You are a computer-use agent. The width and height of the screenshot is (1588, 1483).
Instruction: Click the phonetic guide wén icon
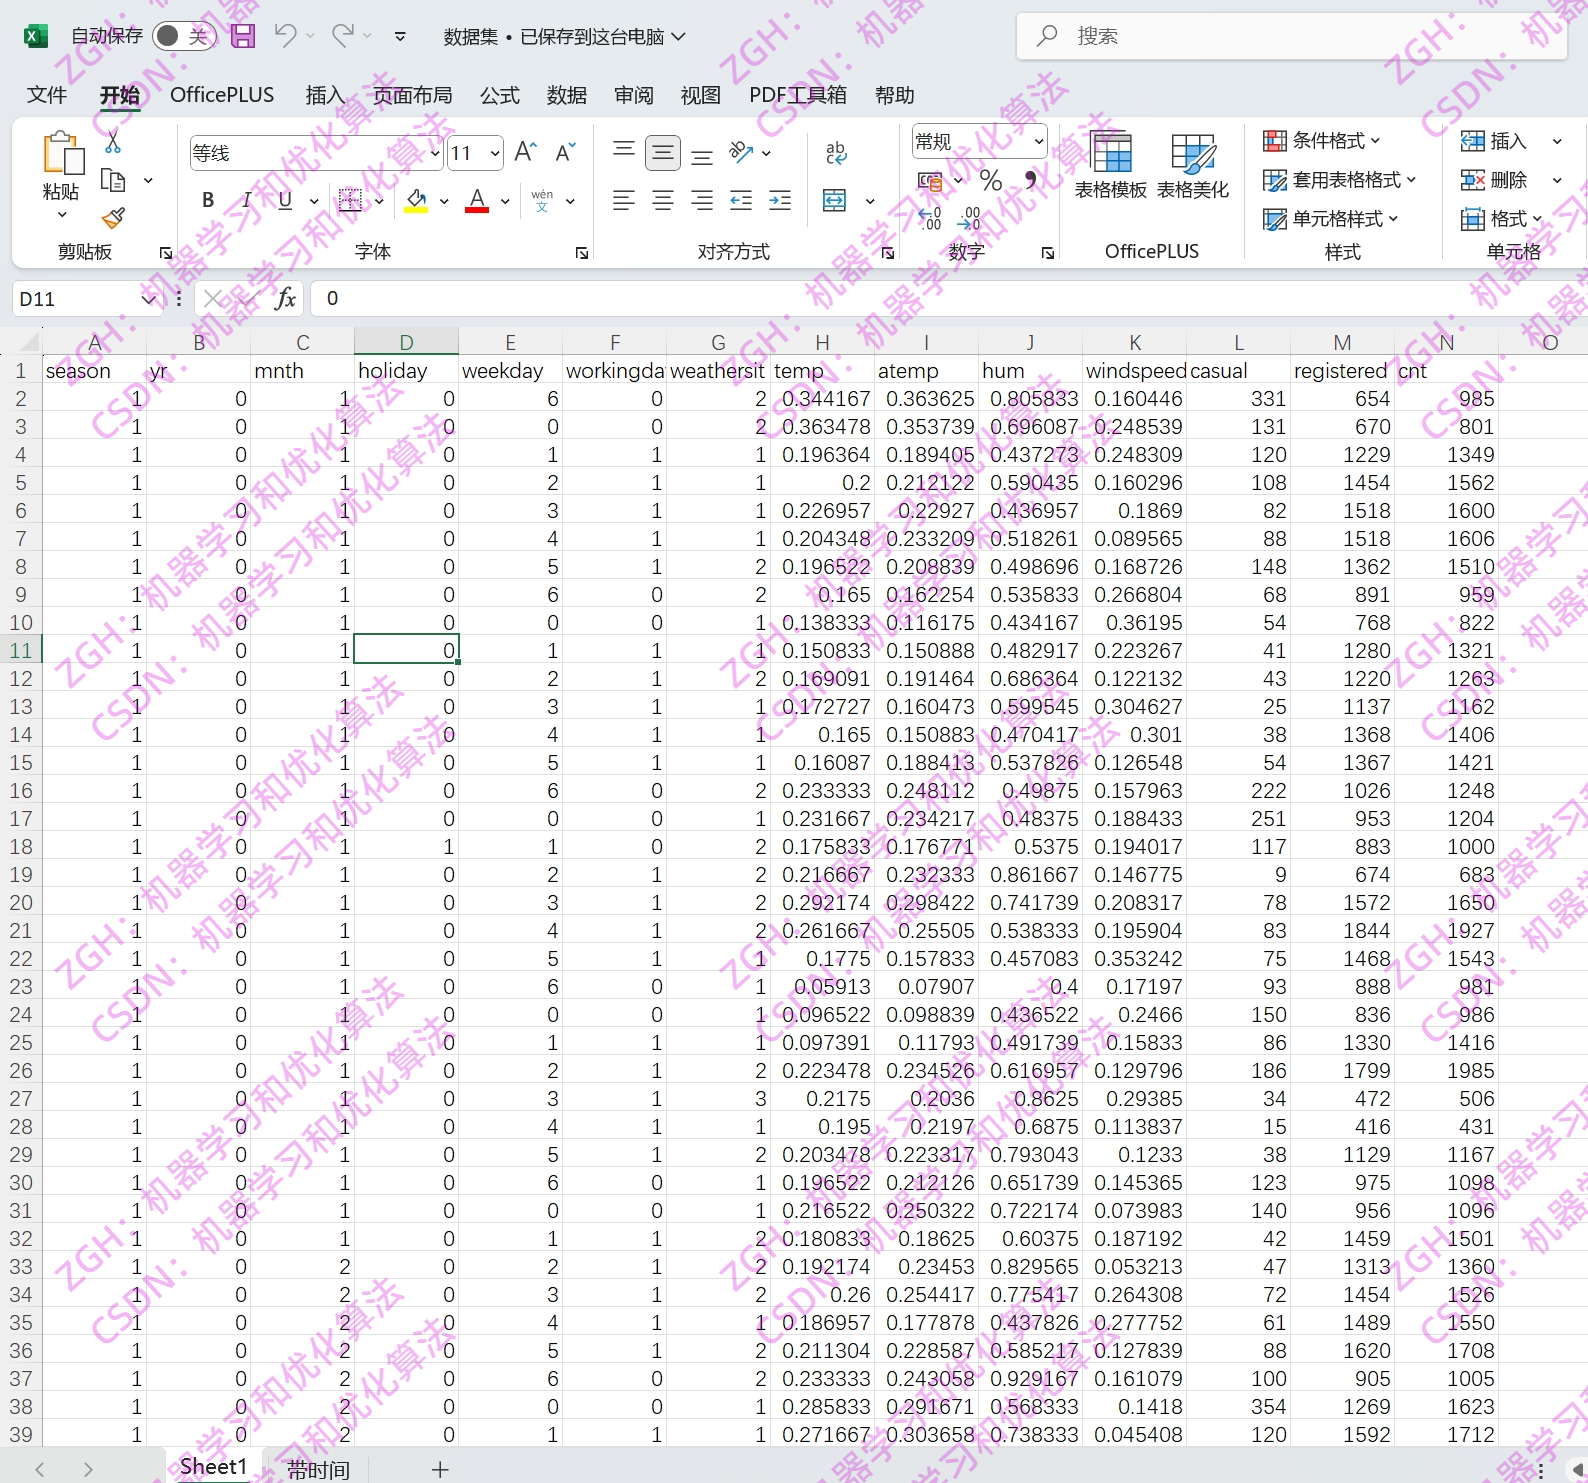(x=543, y=200)
